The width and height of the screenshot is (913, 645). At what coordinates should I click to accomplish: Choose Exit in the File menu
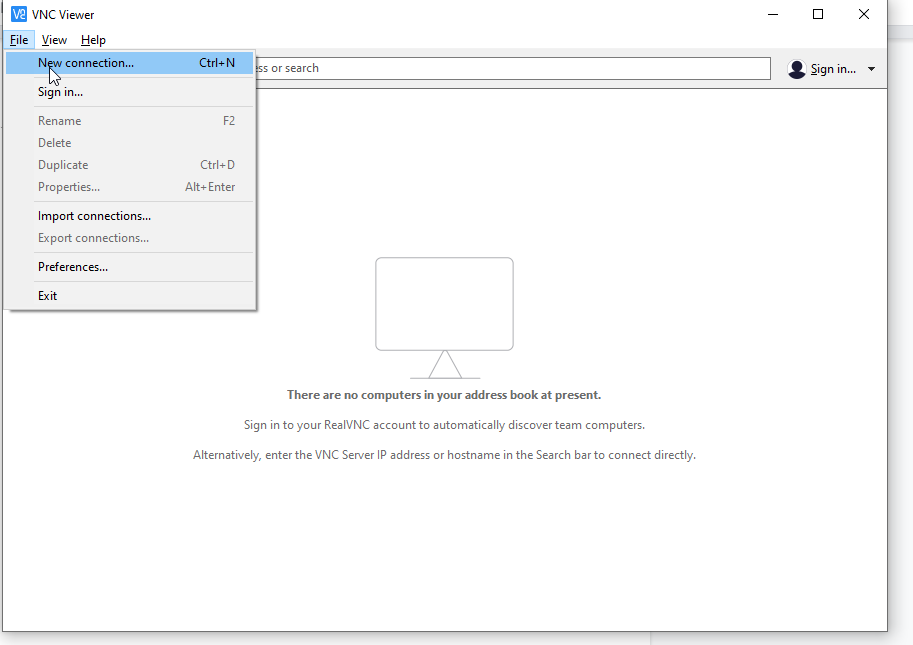129,296
